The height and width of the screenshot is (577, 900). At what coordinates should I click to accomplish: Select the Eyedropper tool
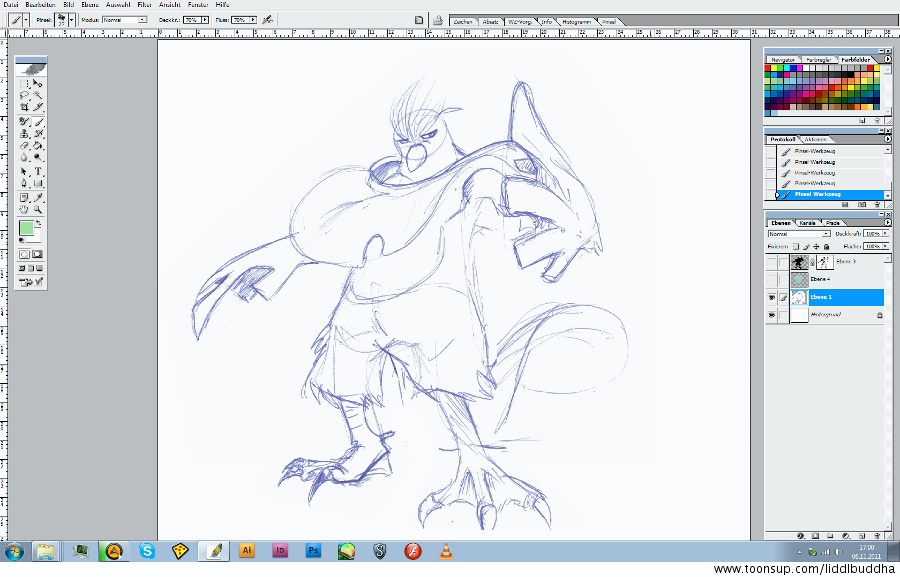tap(38, 197)
